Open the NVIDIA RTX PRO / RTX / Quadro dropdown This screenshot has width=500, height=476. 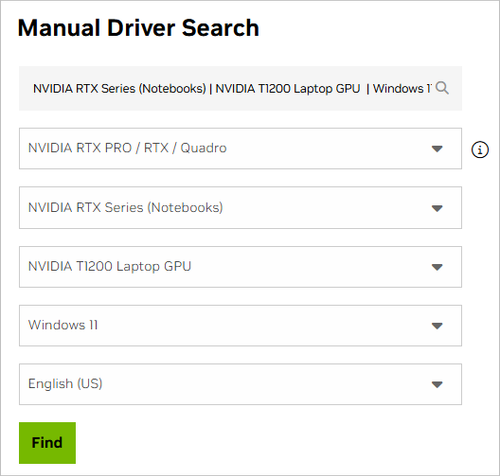tap(240, 148)
